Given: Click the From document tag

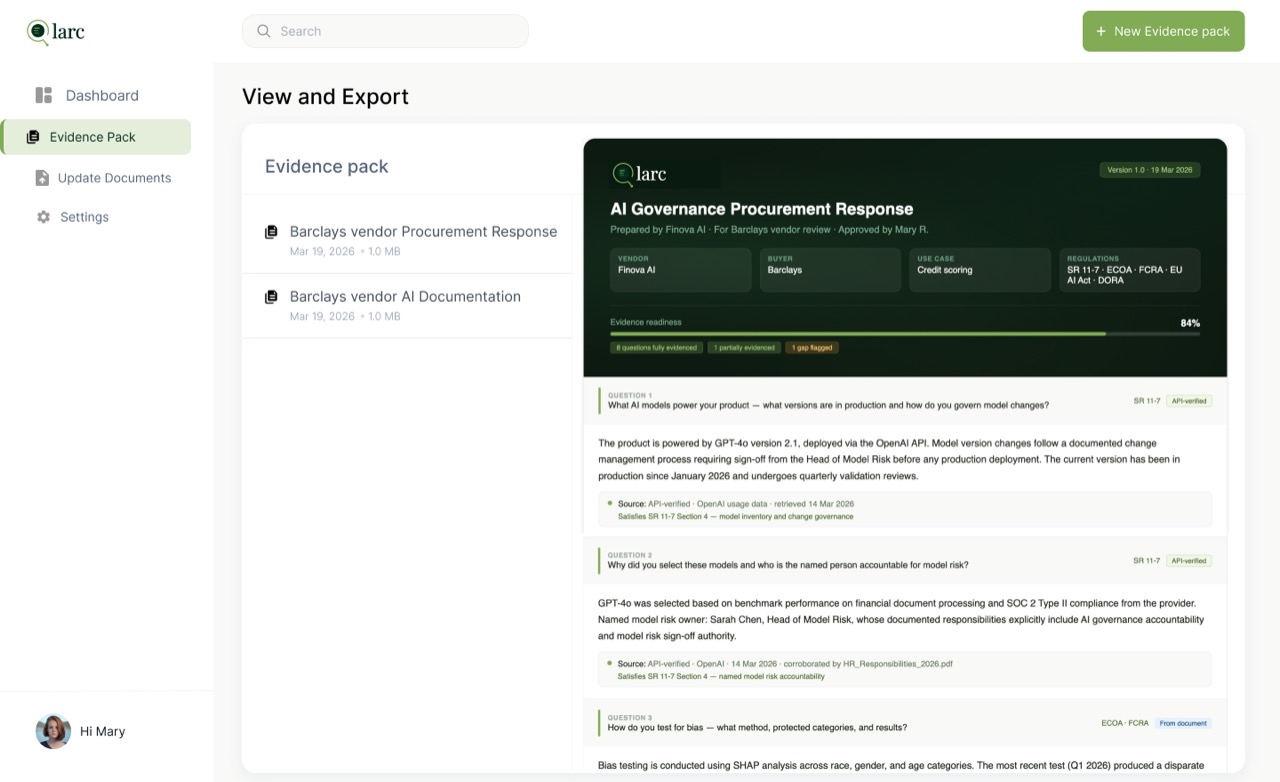Looking at the screenshot, I should click(x=1183, y=723).
